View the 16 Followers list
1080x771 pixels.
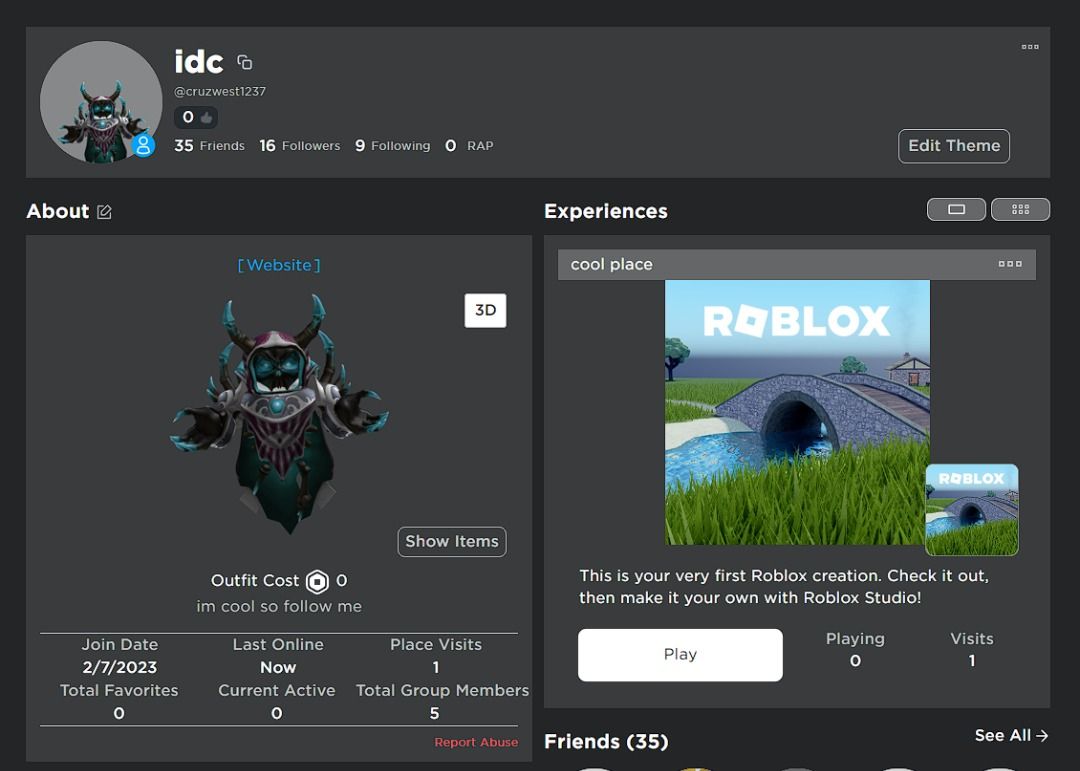coord(299,145)
